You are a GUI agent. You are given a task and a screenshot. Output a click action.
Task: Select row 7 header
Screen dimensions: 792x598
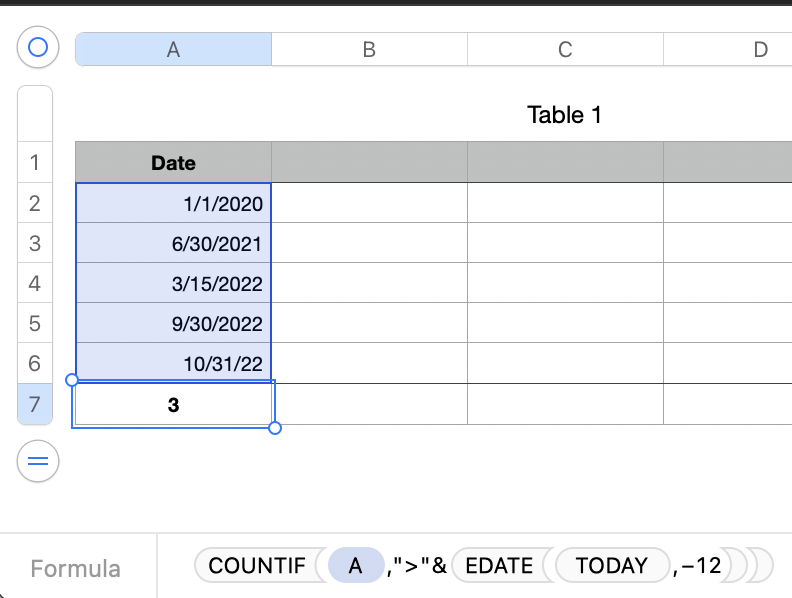35,405
